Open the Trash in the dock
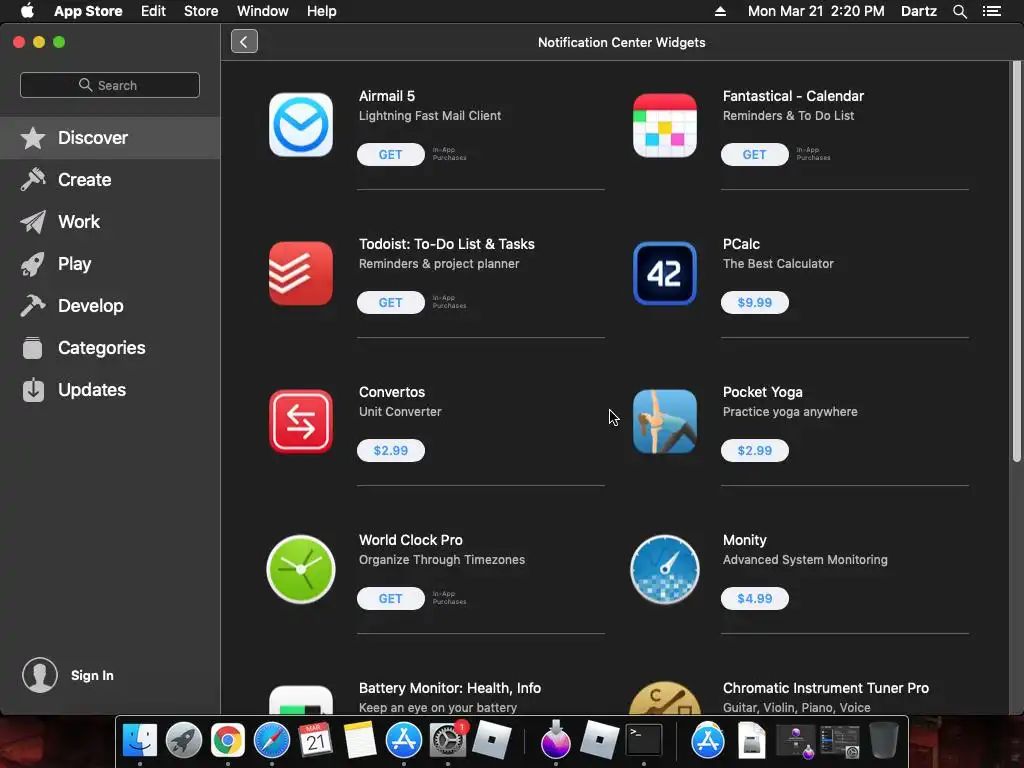 point(883,741)
